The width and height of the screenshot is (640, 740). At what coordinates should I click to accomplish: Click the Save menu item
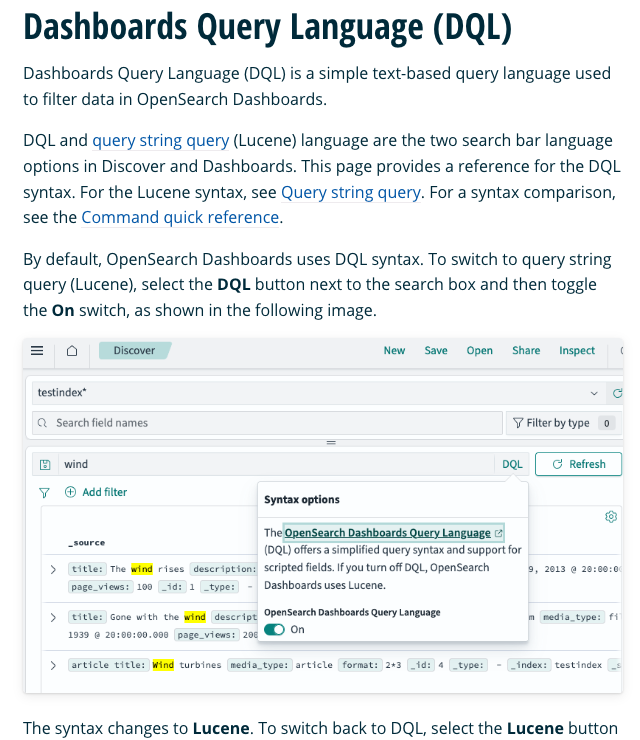436,351
